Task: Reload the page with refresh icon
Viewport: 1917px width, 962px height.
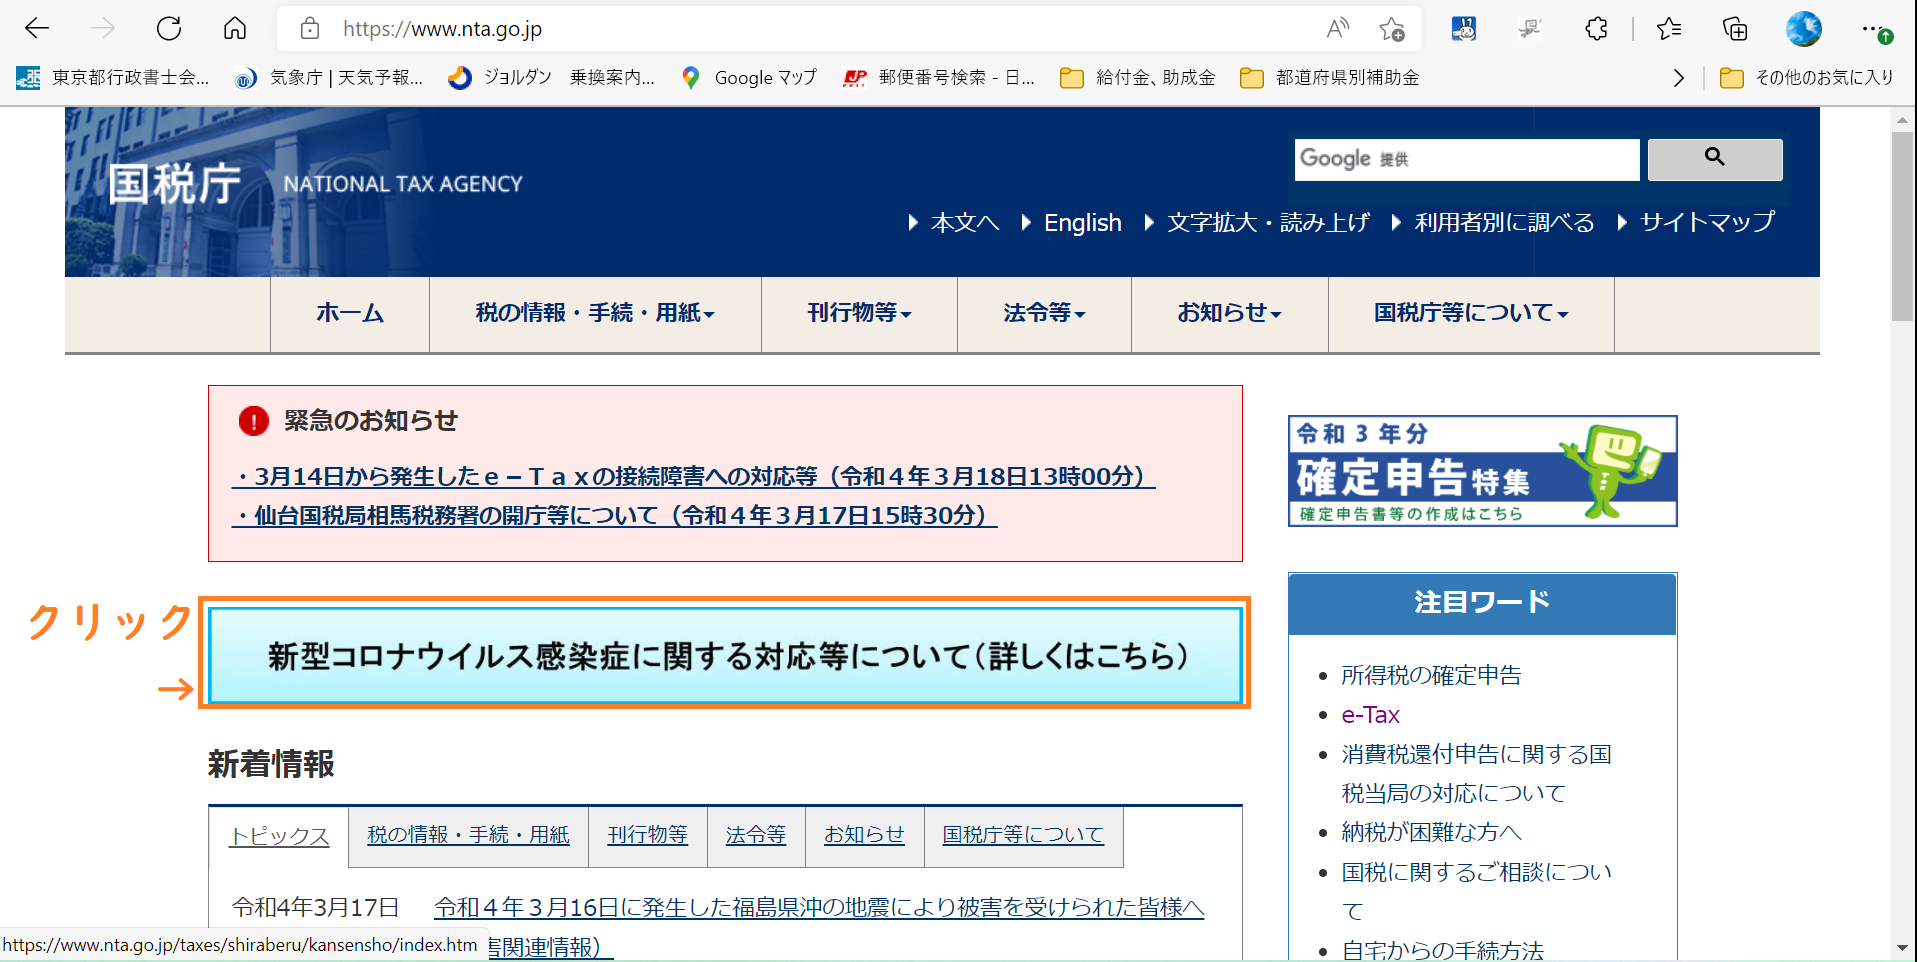Action: click(169, 29)
